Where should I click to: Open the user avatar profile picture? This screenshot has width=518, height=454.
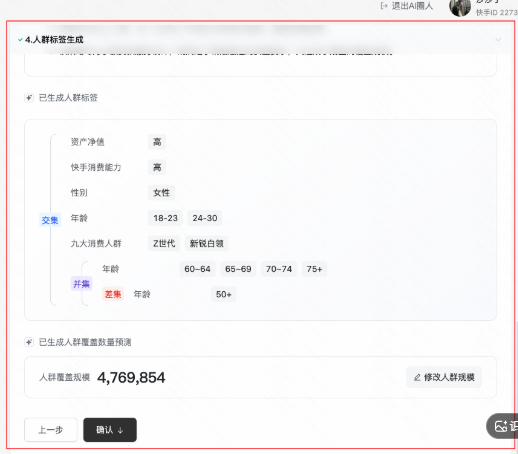coord(460,7)
